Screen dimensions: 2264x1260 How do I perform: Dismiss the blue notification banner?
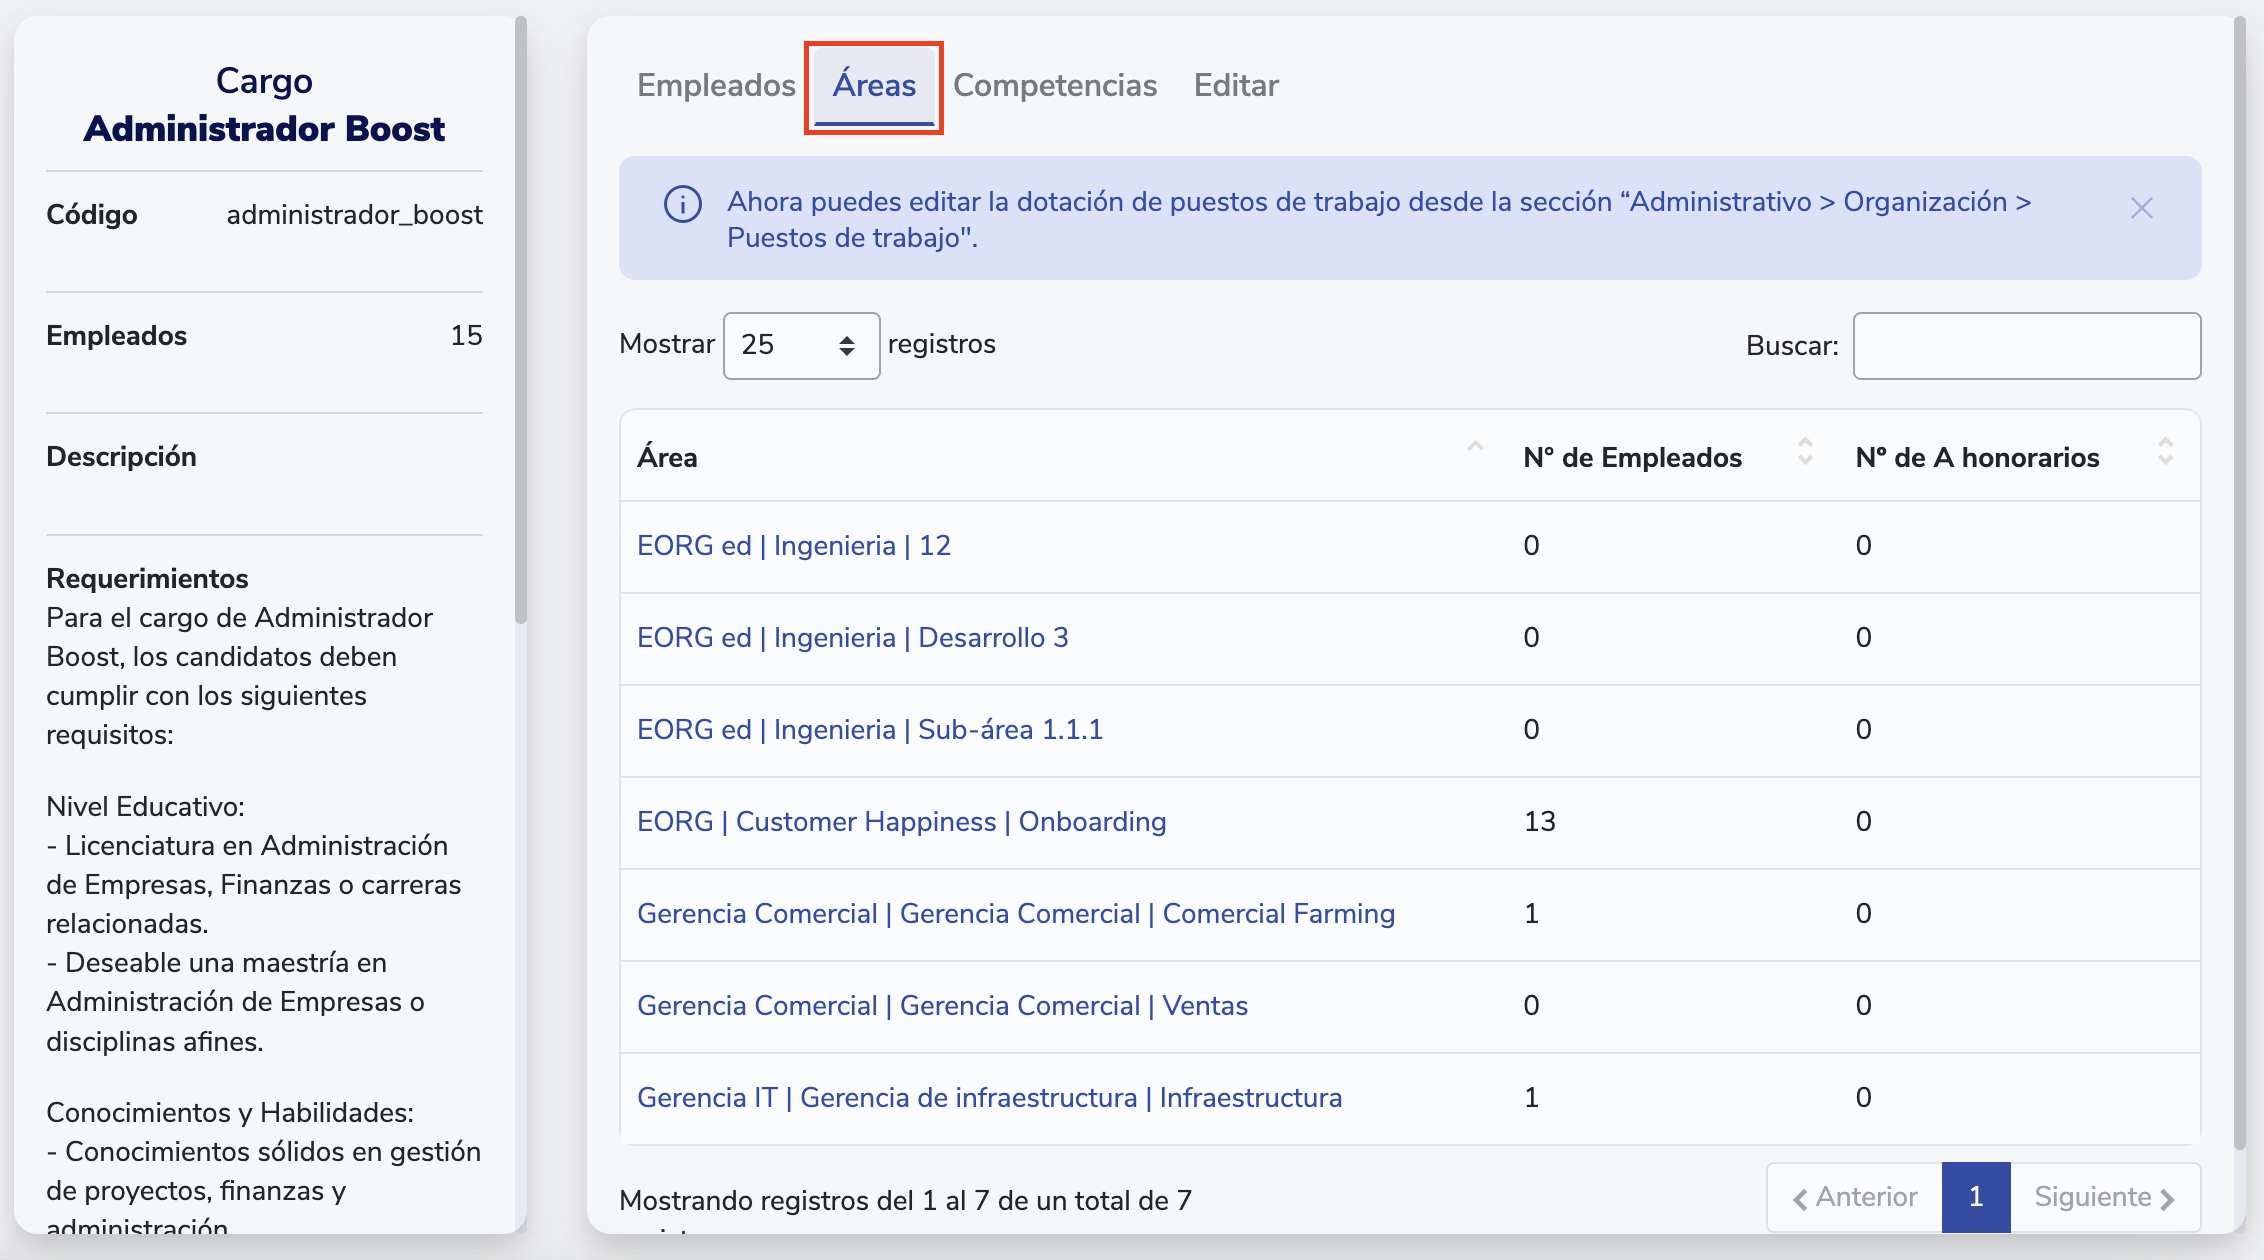click(x=2141, y=208)
